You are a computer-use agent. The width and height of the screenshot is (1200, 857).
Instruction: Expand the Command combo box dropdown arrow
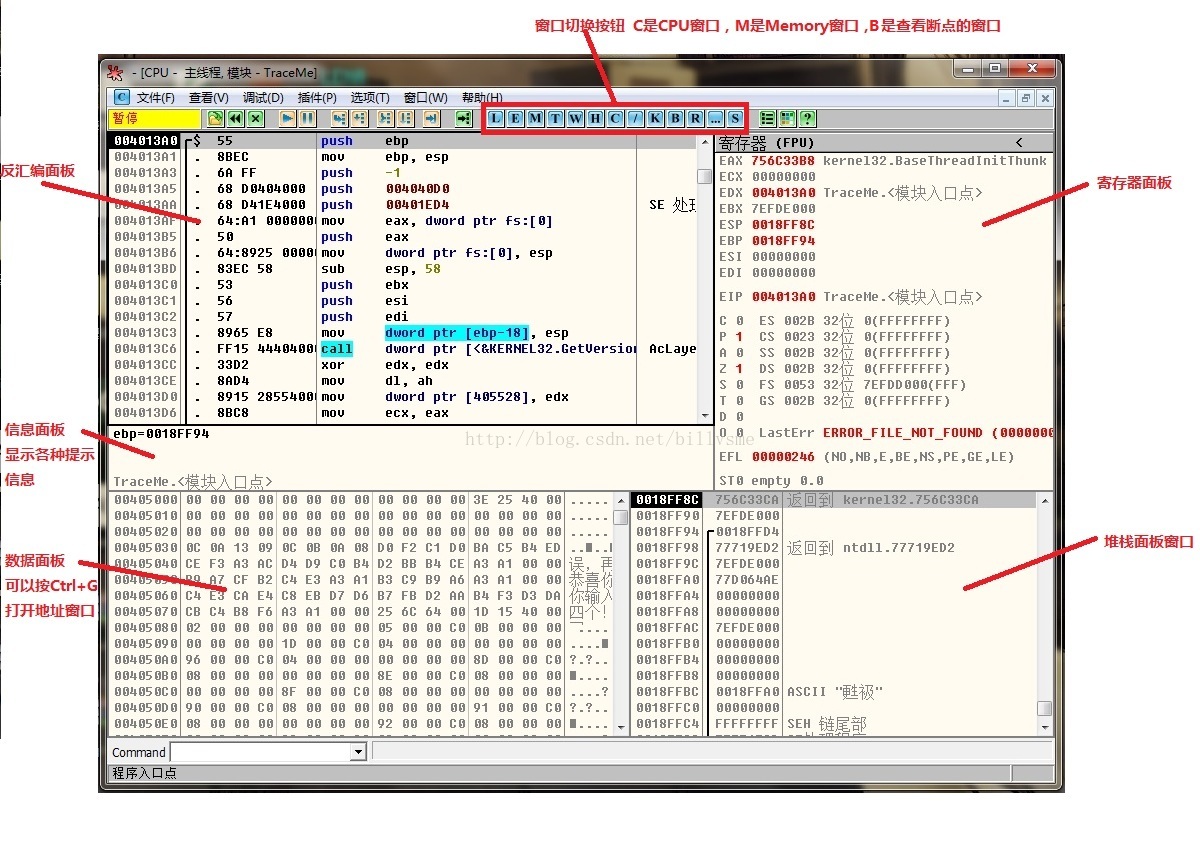[359, 752]
